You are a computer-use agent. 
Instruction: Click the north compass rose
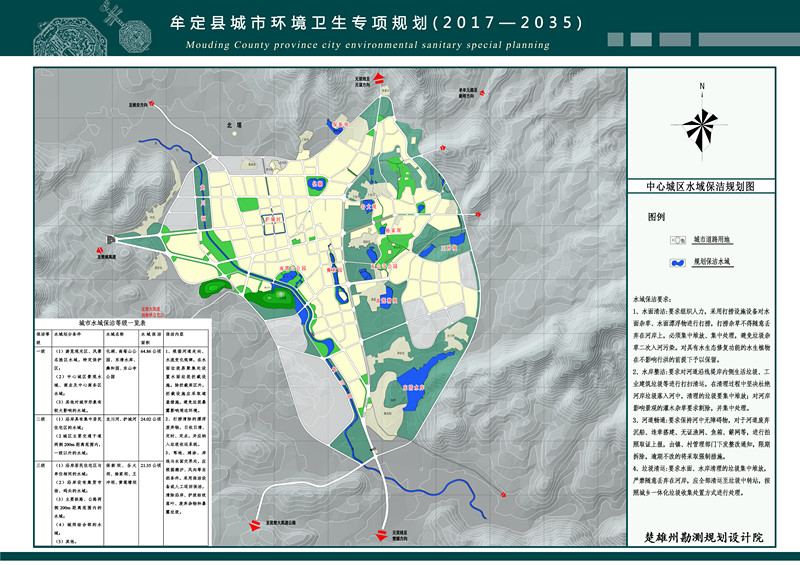(x=702, y=125)
